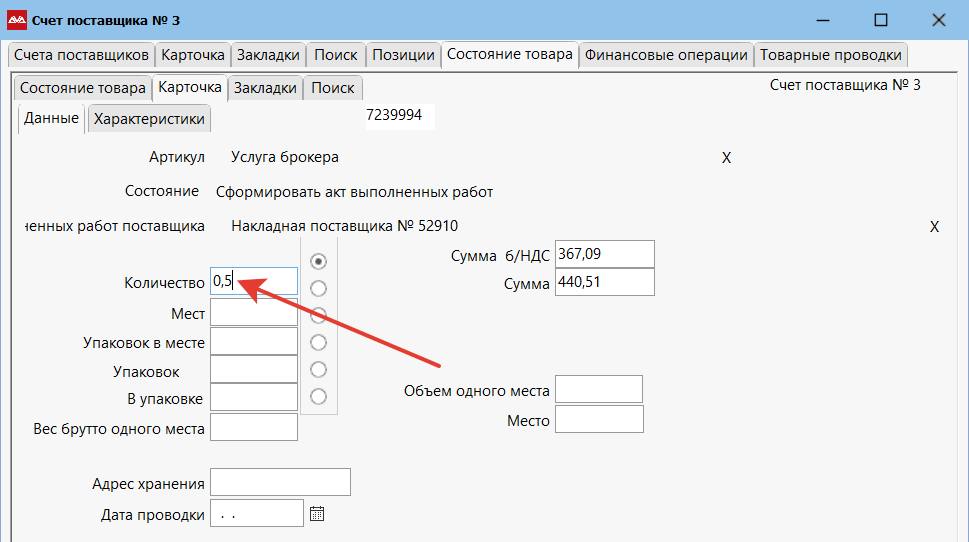Click the Количество input field
The image size is (969, 542).
(x=254, y=282)
